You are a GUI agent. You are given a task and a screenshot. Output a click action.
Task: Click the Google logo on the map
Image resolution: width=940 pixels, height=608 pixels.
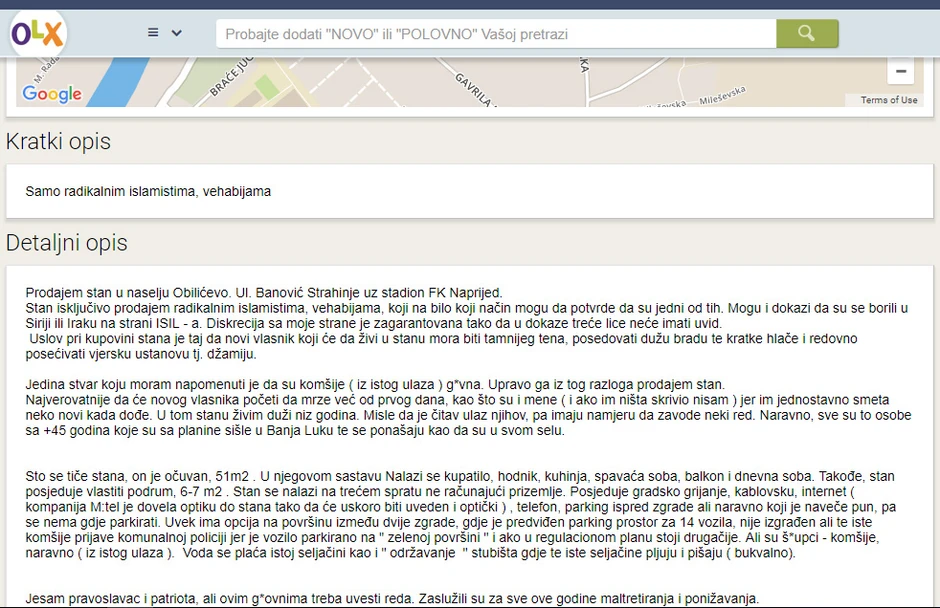52,94
